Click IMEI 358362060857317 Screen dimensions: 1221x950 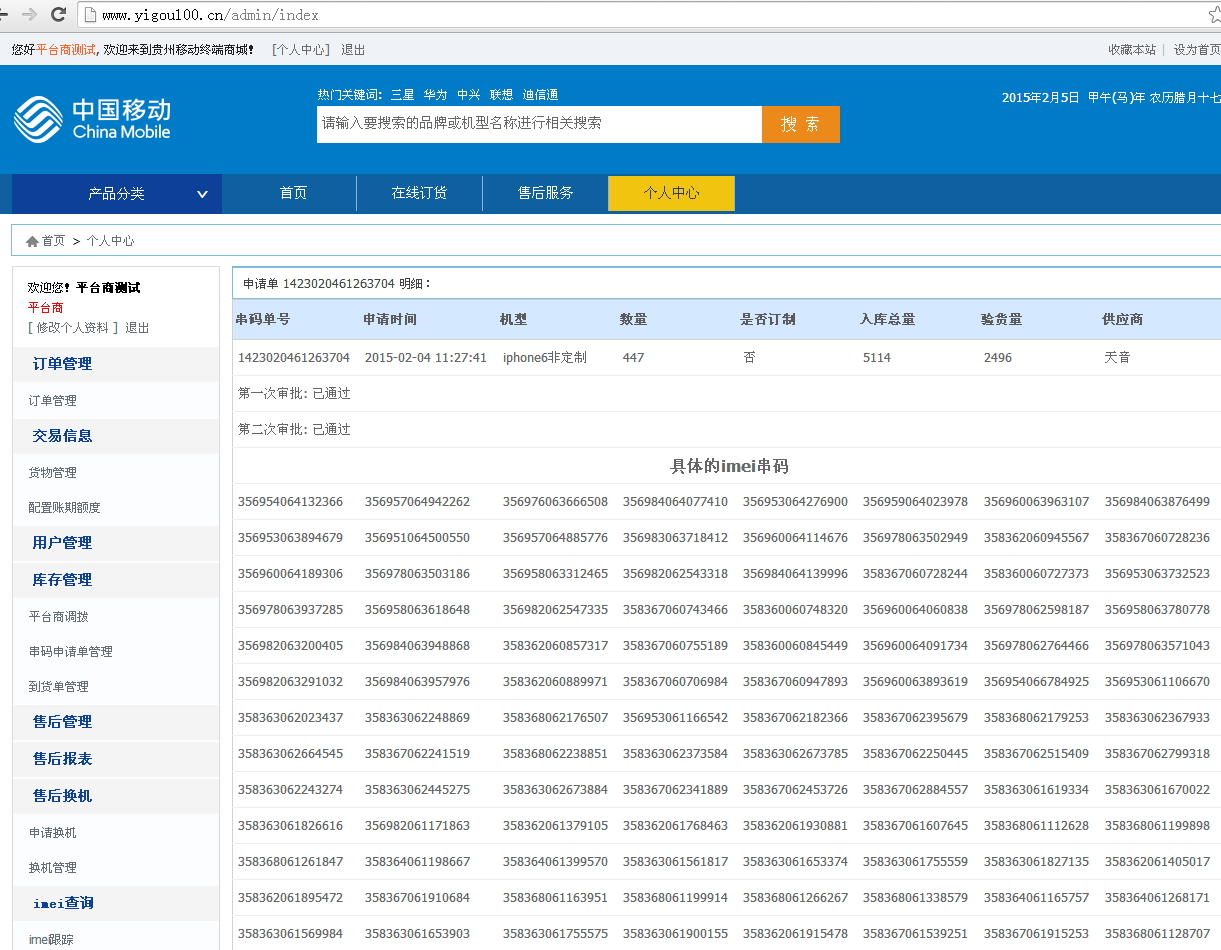[x=555, y=646]
